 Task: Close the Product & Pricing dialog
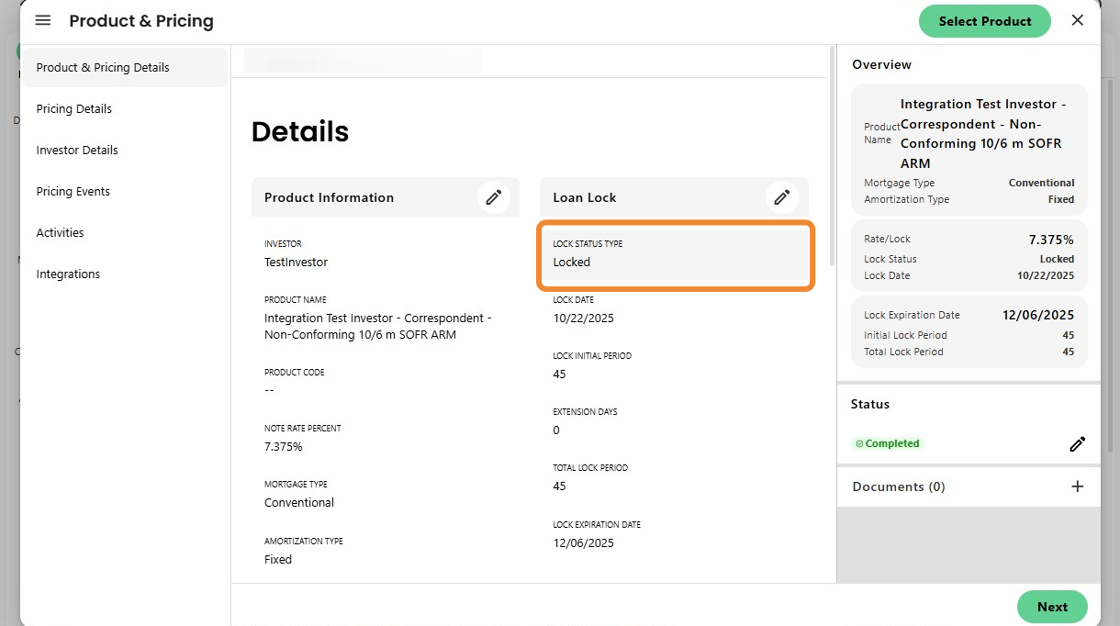click(1077, 21)
